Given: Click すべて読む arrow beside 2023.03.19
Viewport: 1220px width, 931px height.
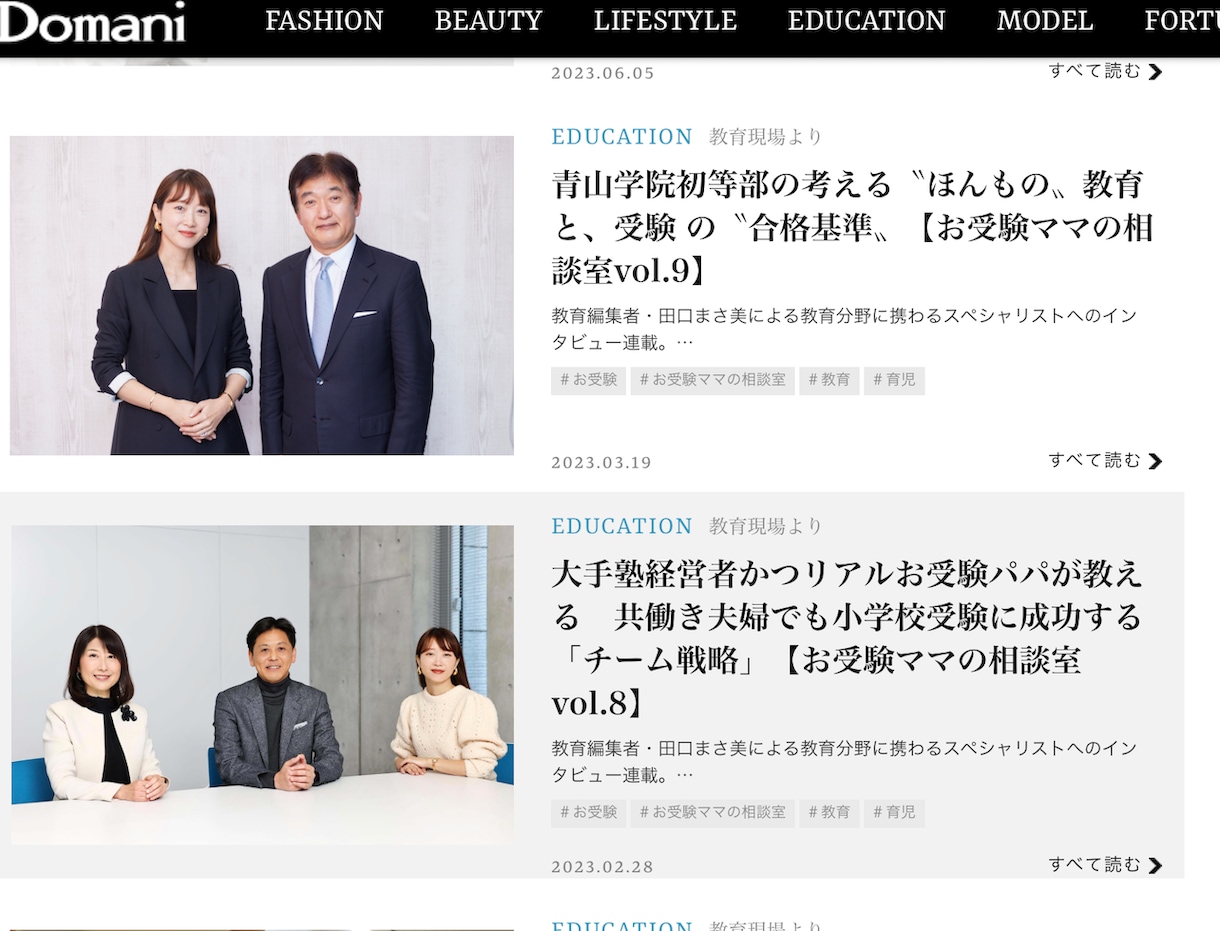Looking at the screenshot, I should (1156, 461).
